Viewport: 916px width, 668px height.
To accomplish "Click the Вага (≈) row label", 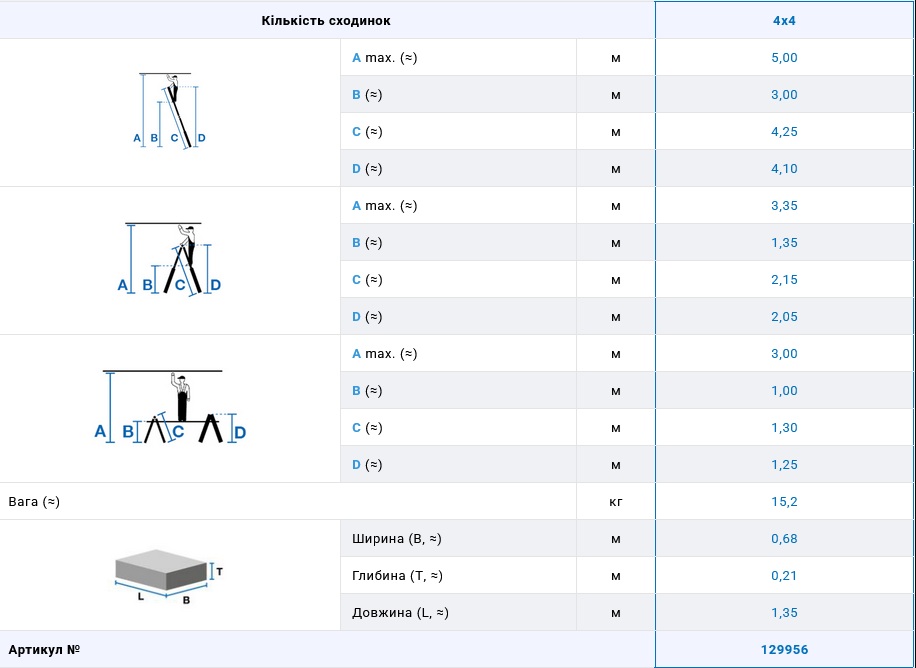I will click(x=35, y=502).
